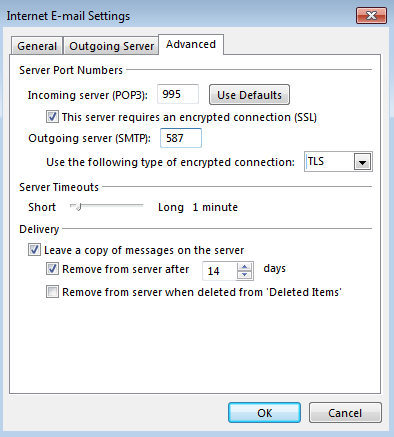Click the Cancel button
The image size is (394, 437).
tap(345, 413)
